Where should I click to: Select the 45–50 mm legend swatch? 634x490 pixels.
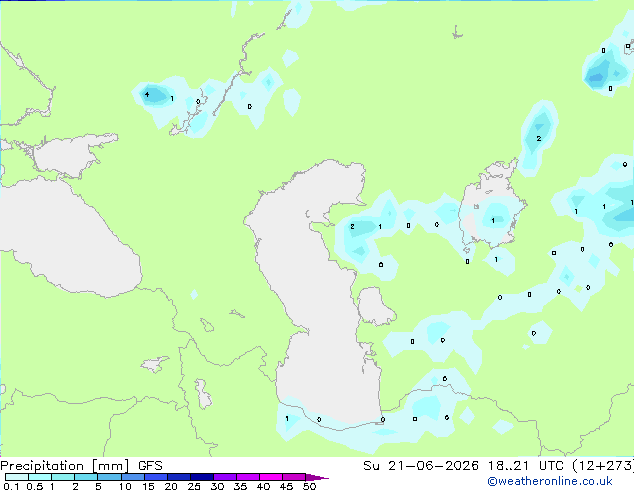tap(294, 477)
